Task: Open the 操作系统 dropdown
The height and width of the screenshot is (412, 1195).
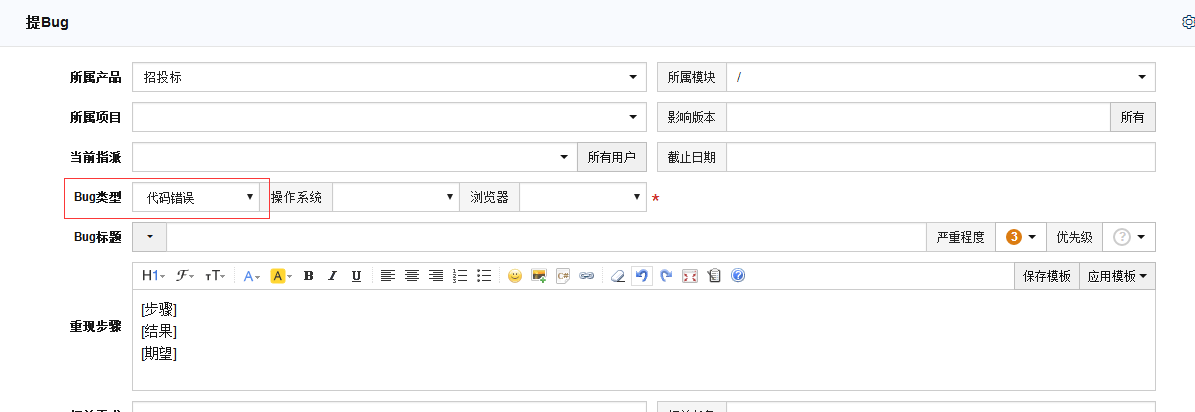Action: click(396, 197)
